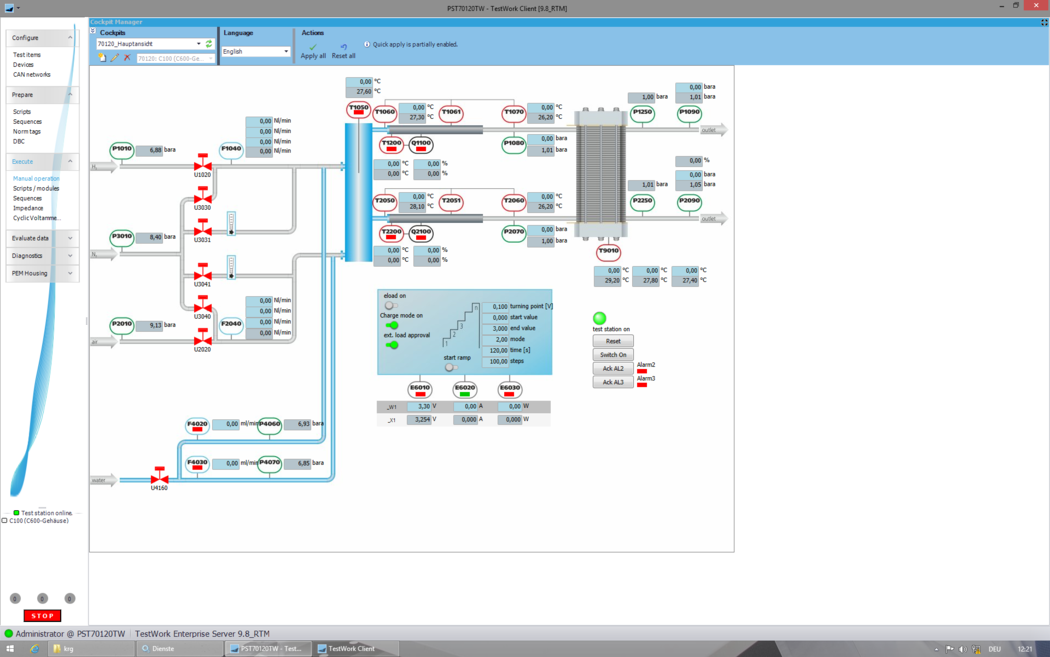Click the red delete cockpit X icon
The image size is (1050, 657).
(x=127, y=58)
